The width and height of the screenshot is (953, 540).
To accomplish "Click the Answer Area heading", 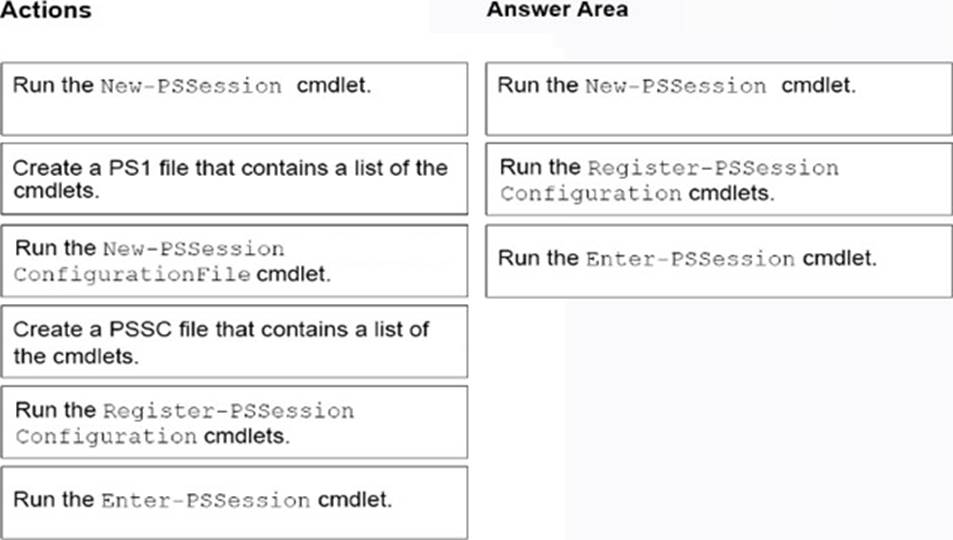I will [557, 10].
